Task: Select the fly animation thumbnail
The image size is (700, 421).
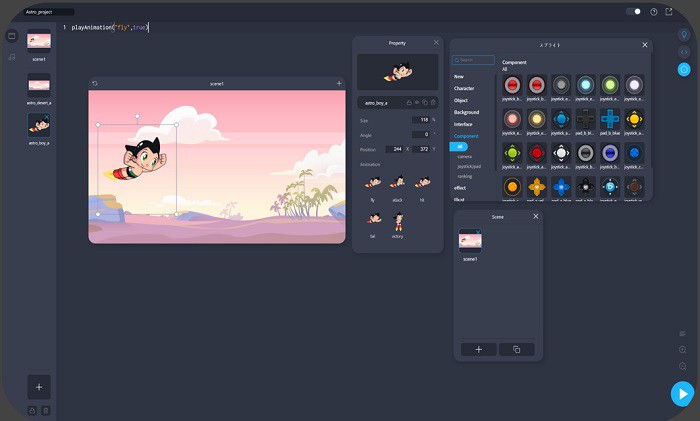Action: pos(372,183)
